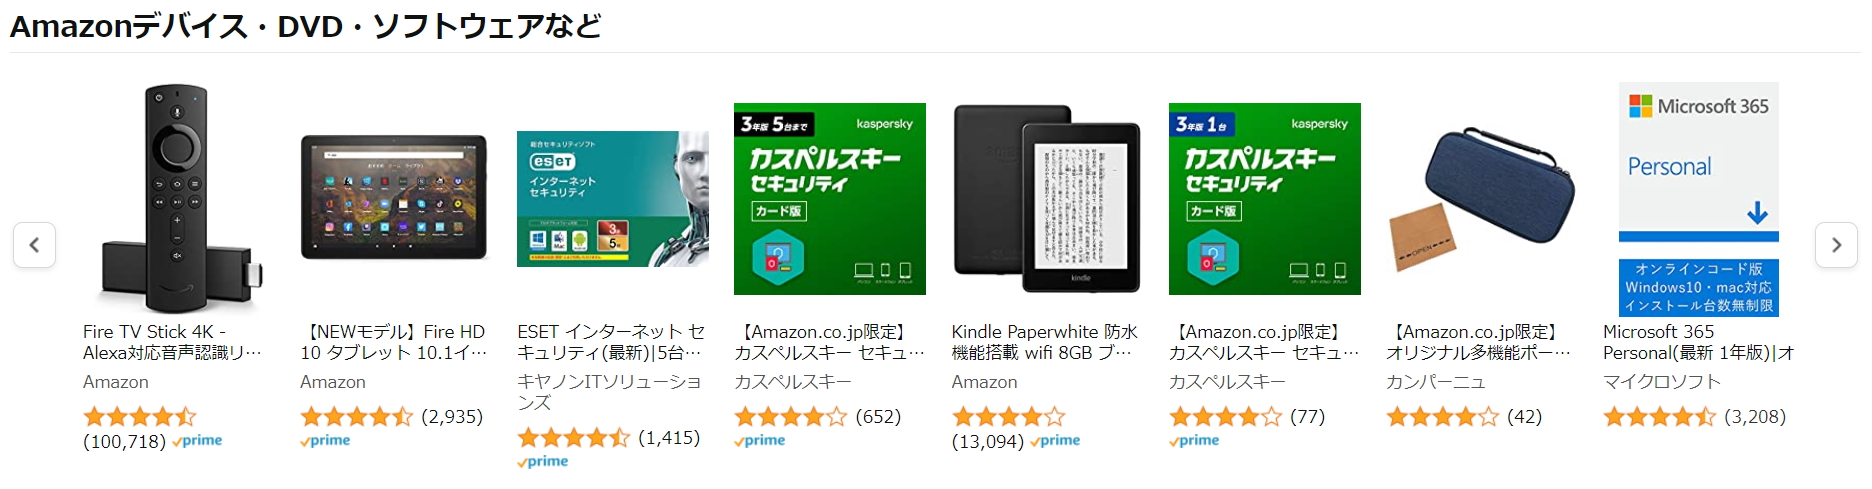This screenshot has height=489, width=1872.
Task: Open the Fire HD 10 tablet image
Action: coord(394,198)
